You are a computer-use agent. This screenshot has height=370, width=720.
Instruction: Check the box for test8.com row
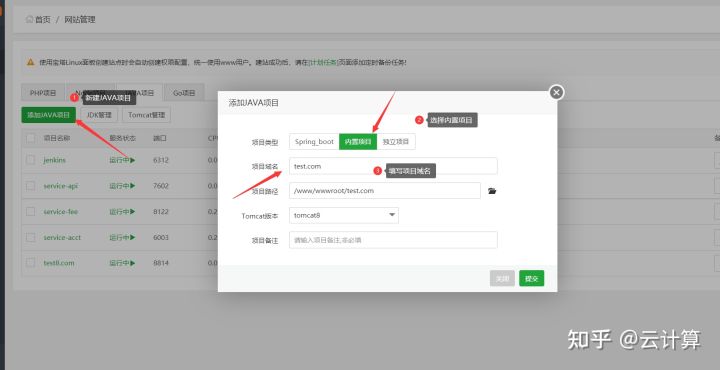click(30, 263)
